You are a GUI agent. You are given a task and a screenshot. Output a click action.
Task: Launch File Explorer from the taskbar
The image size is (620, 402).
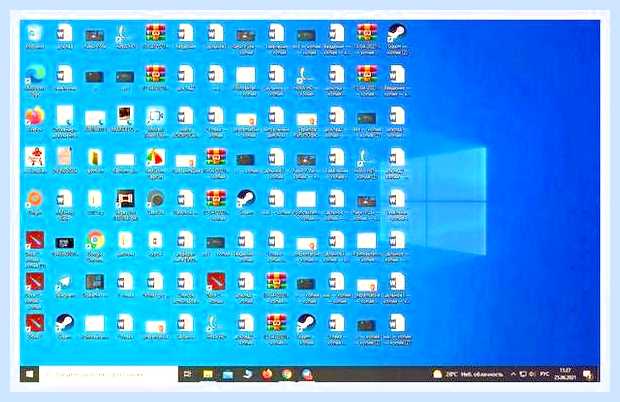pos(208,374)
